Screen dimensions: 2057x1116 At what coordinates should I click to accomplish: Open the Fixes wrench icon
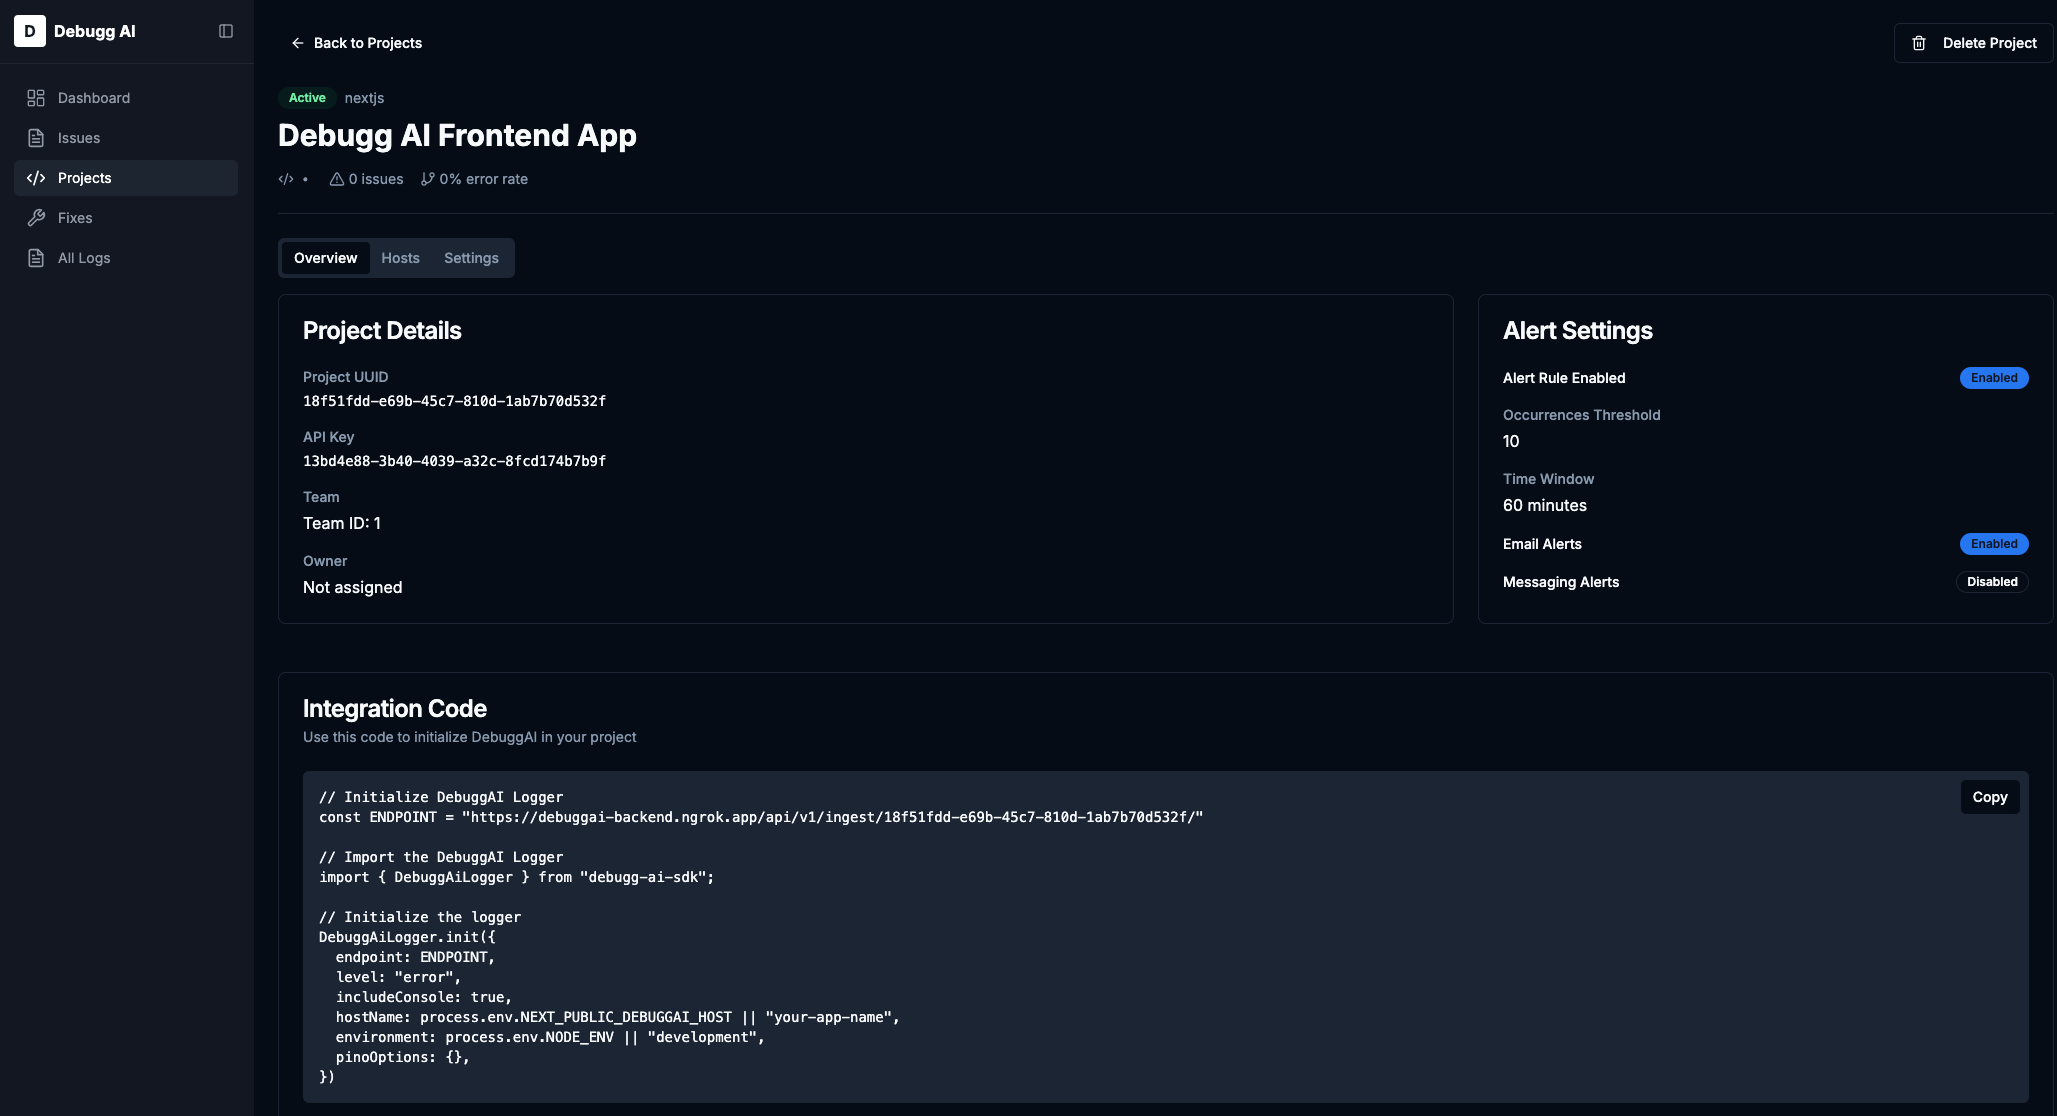click(x=36, y=218)
